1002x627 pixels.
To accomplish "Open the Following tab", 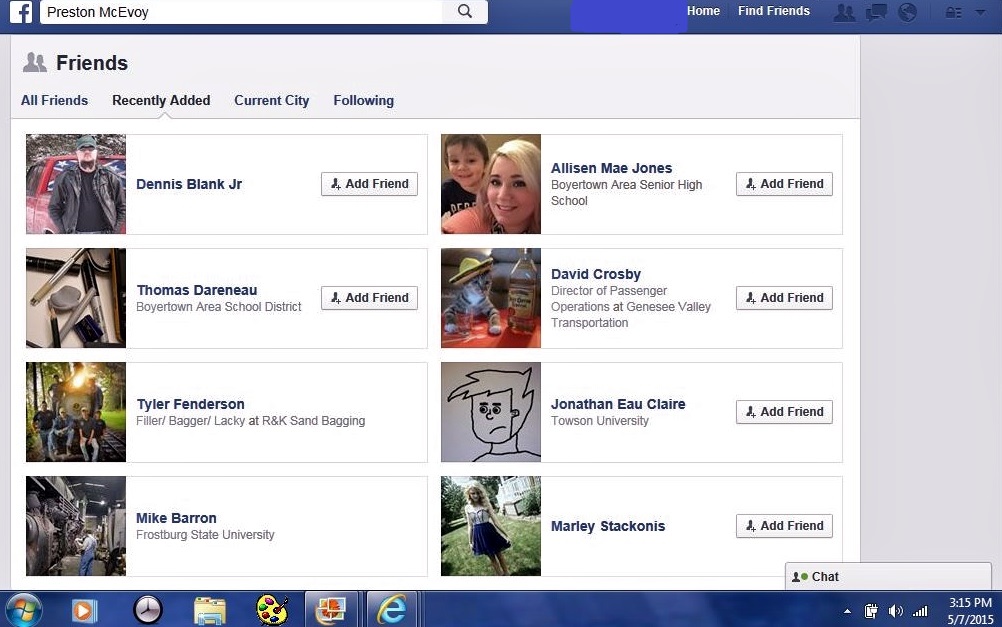I will [364, 100].
